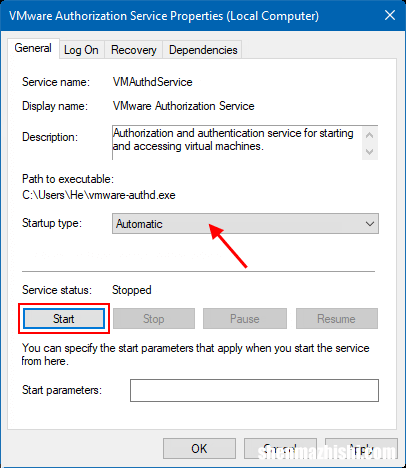This screenshot has width=406, height=468.
Task: Apply the service settings
Action: point(361,449)
